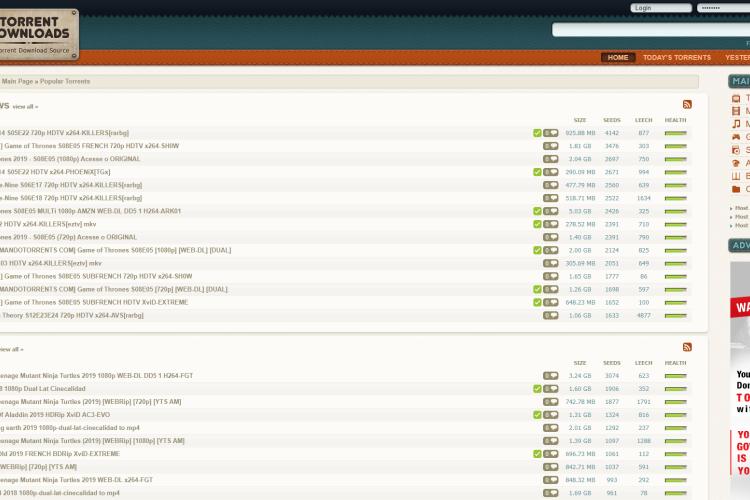
Task: Click verified checkmark on Game of Thrones [720p] DUAL row
Action: tap(537, 289)
